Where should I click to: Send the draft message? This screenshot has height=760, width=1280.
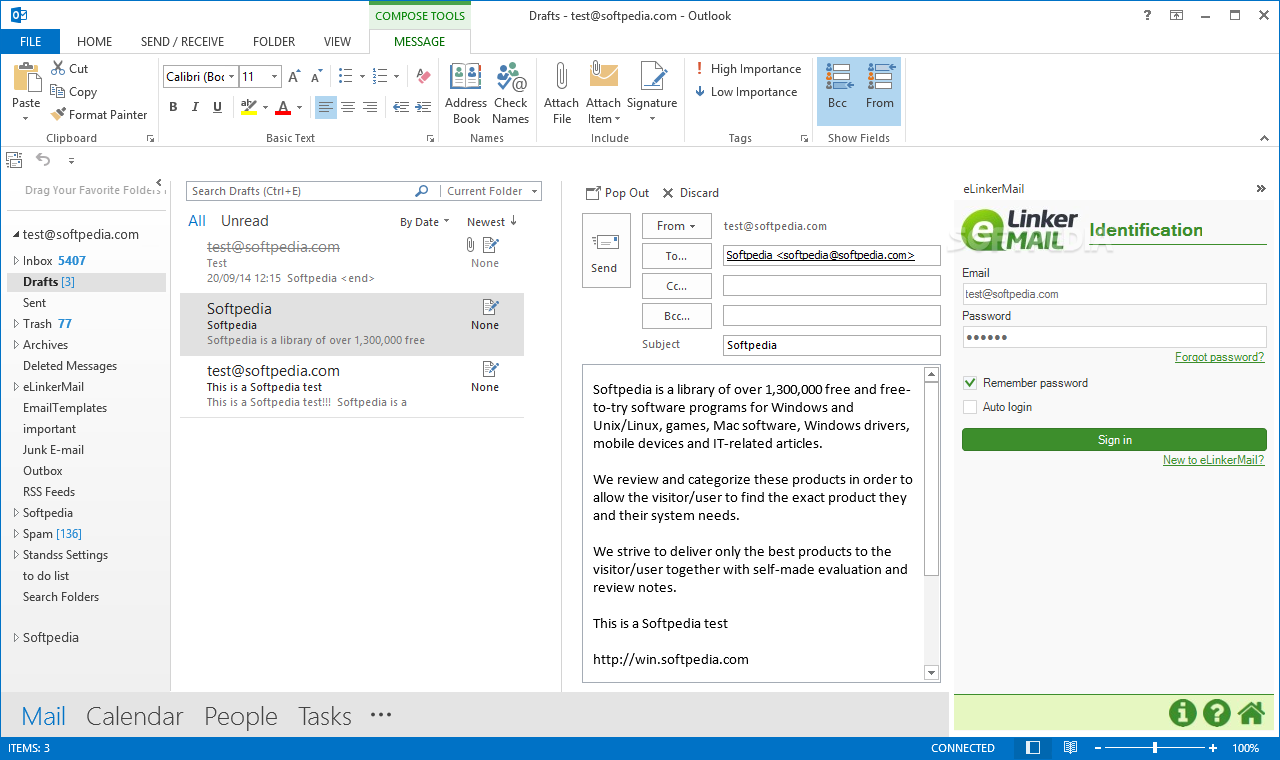click(x=606, y=251)
